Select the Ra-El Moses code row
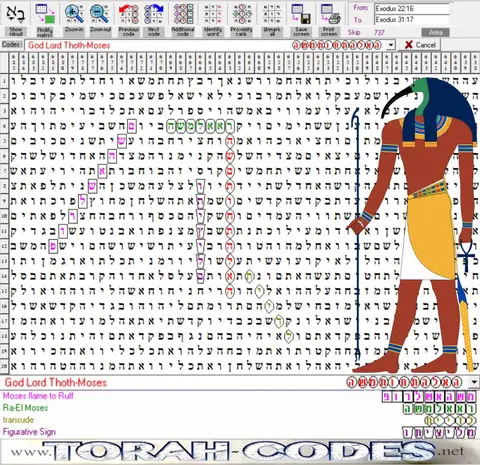The height and width of the screenshot is (465, 480). [239, 408]
